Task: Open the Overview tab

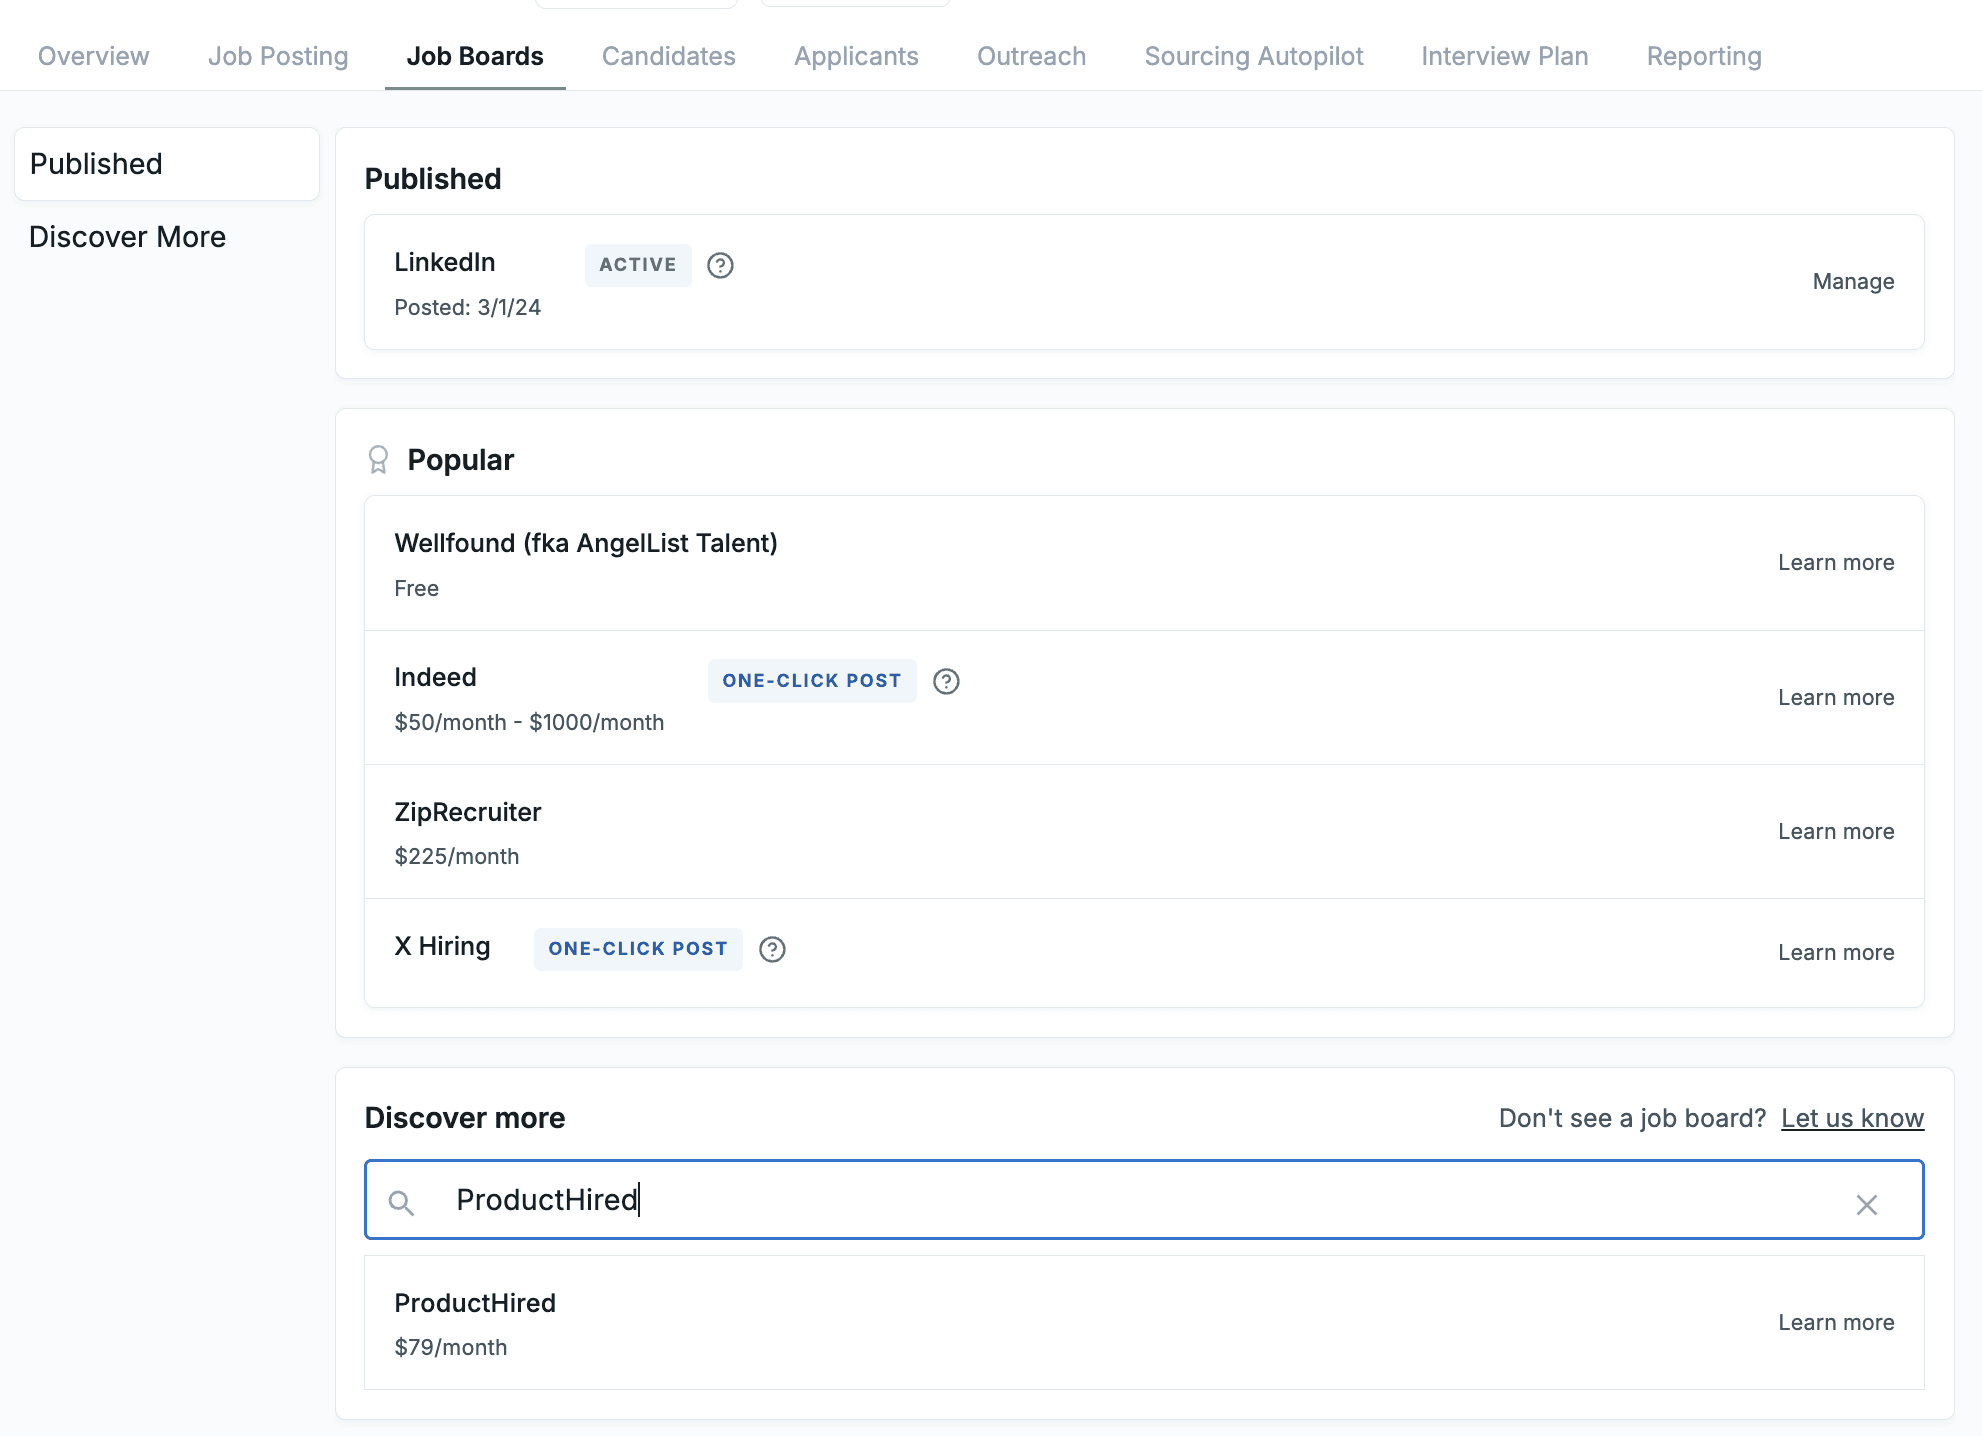Action: click(93, 56)
